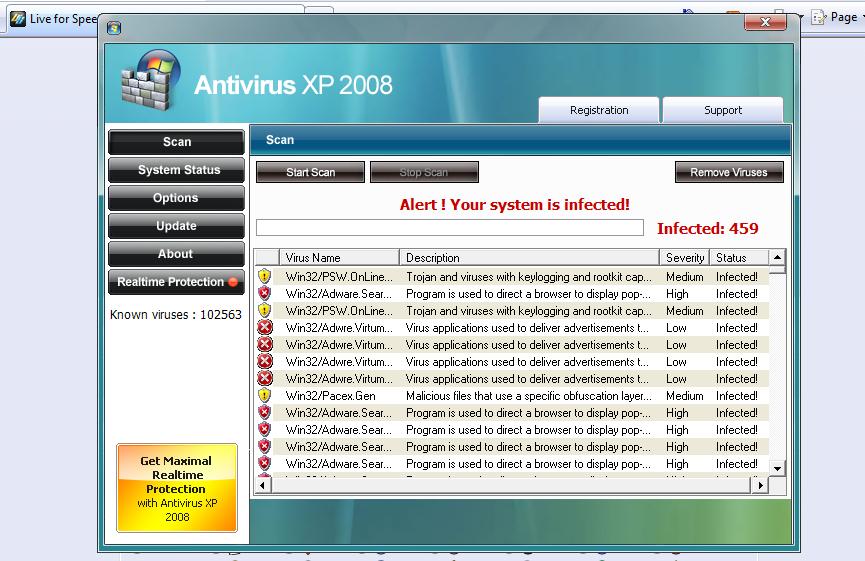Click the window title bar app icon
Screen dimensions: 865x561
[114, 28]
